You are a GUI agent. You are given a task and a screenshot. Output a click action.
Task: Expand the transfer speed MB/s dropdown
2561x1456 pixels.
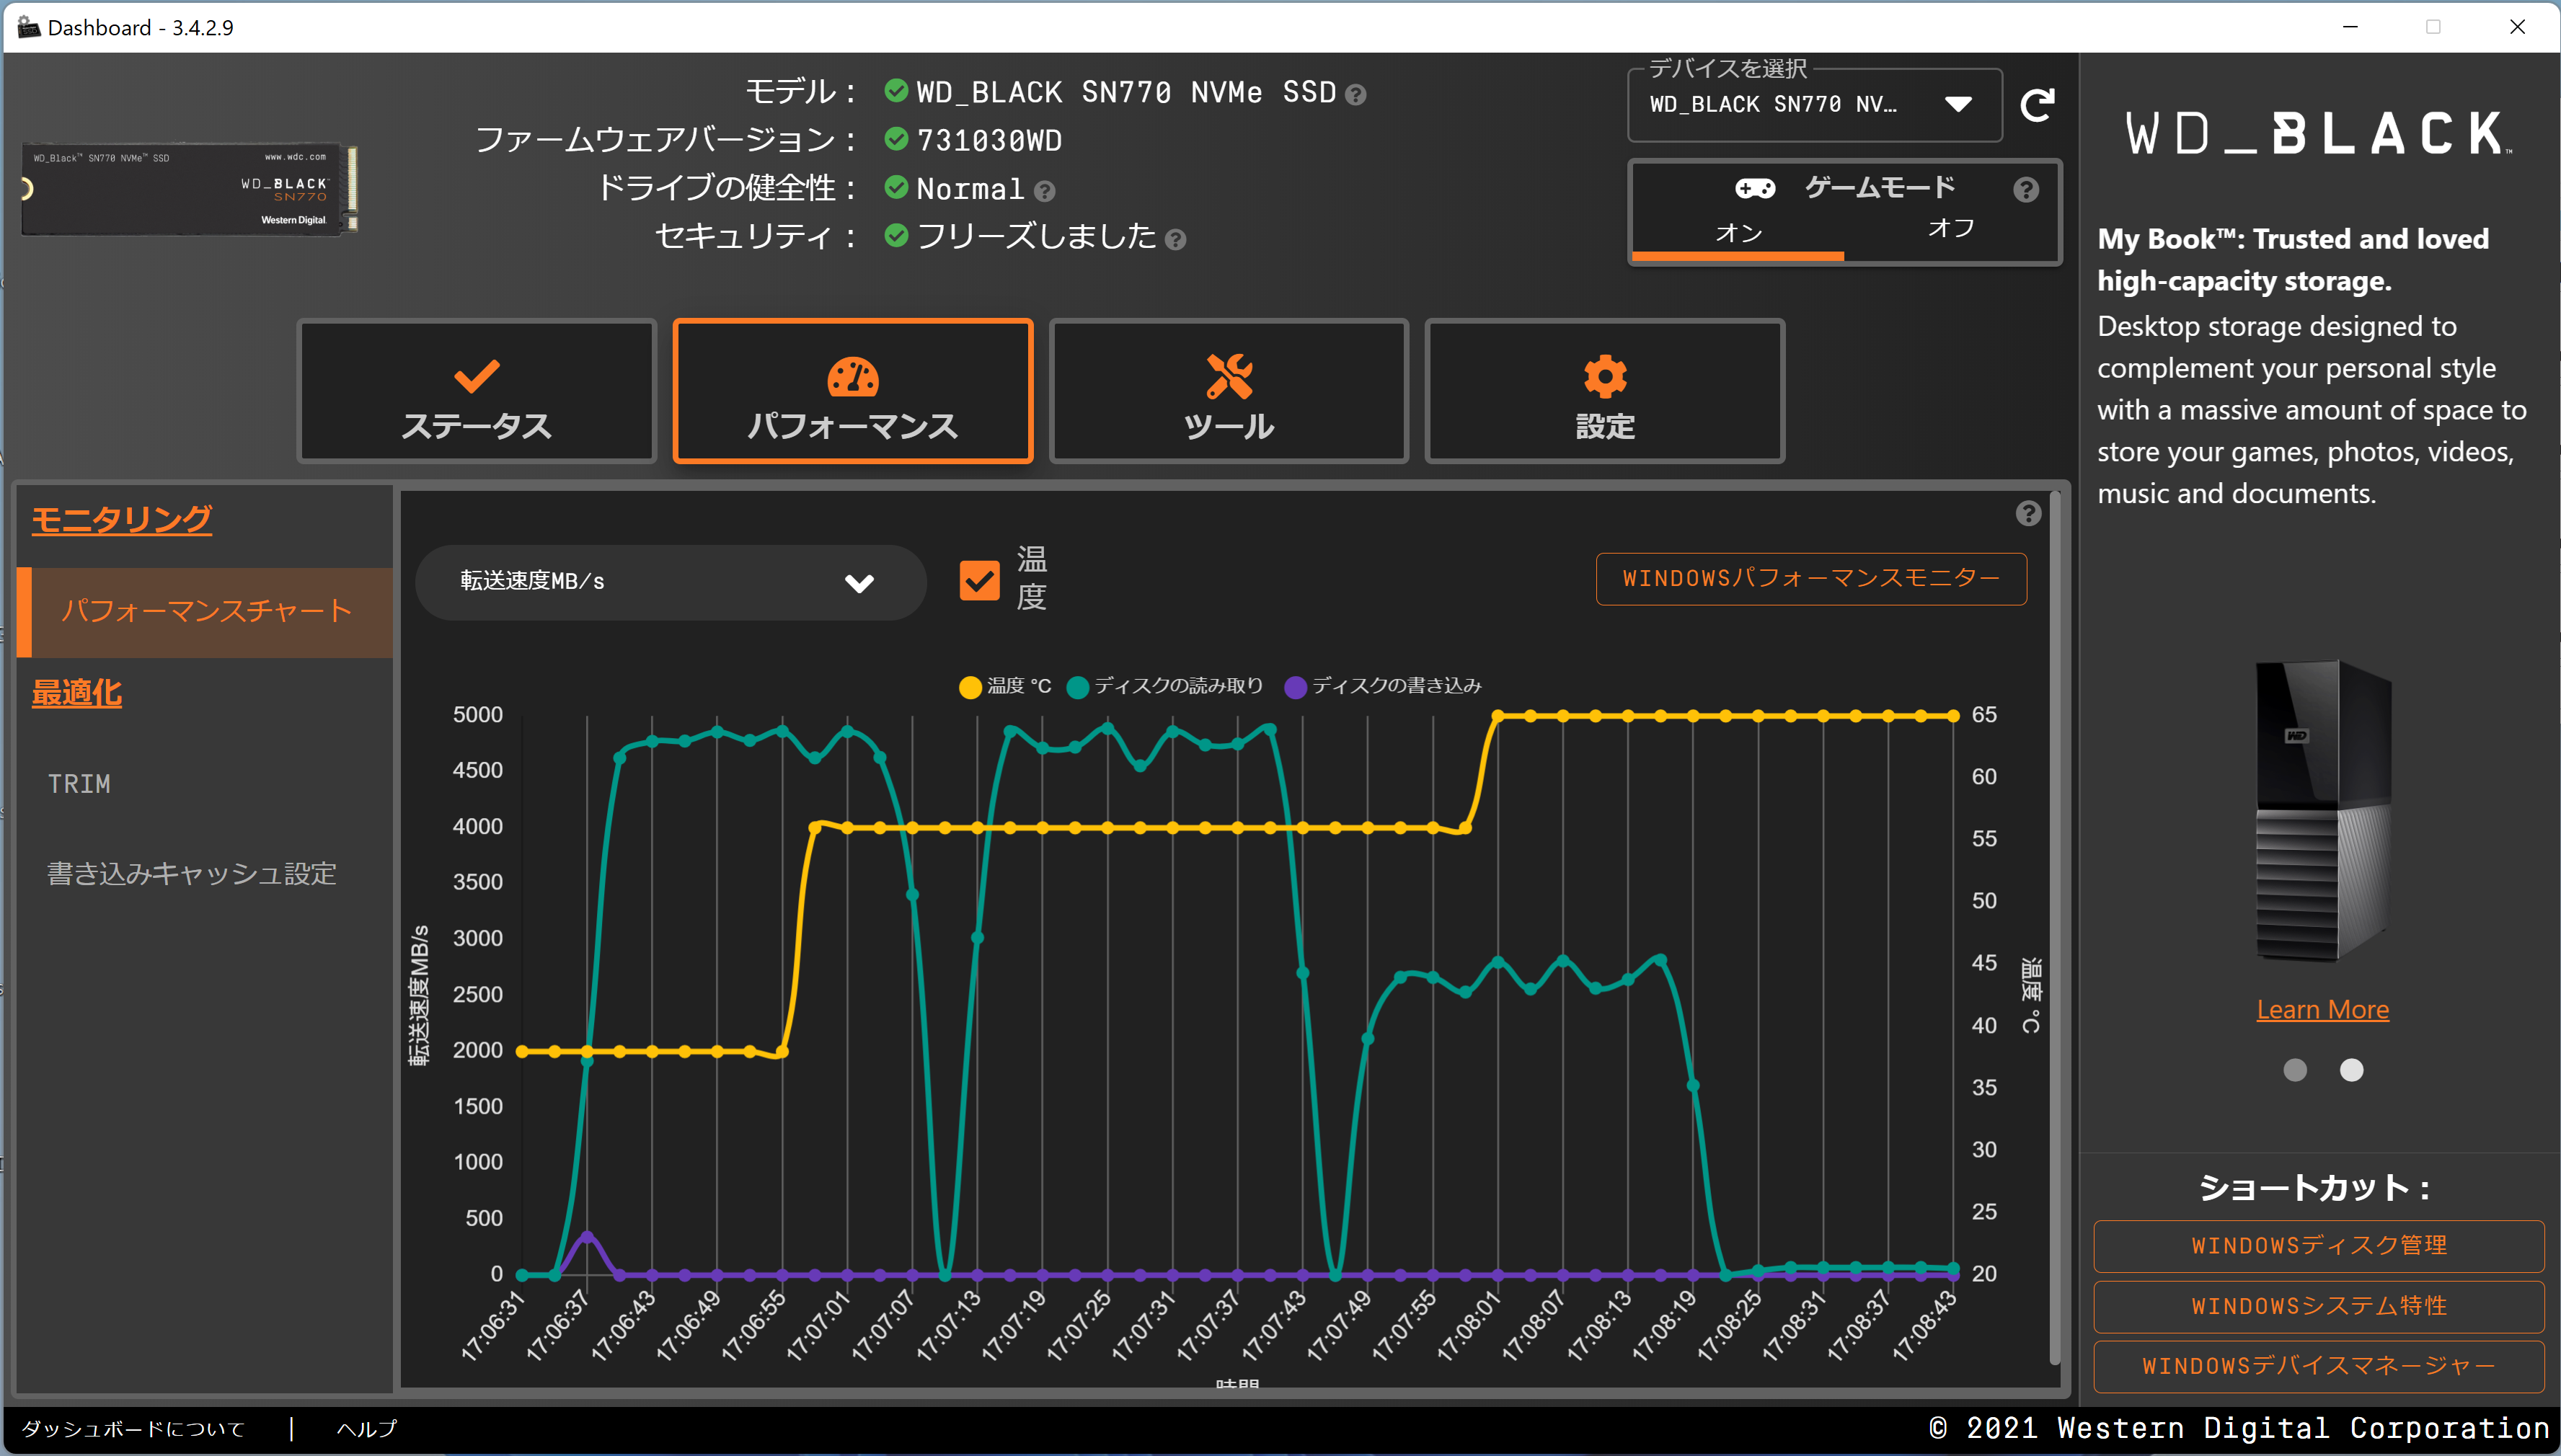pos(669,582)
